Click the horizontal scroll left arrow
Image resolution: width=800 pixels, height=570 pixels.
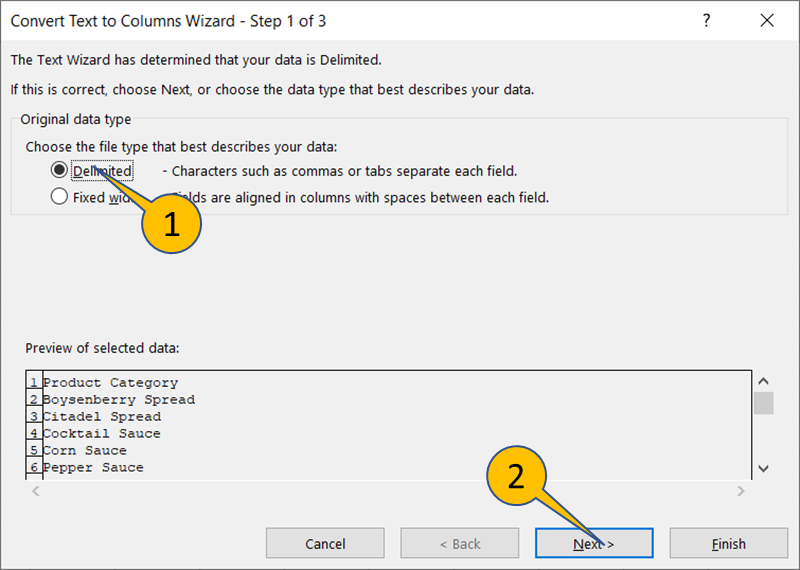point(35,491)
